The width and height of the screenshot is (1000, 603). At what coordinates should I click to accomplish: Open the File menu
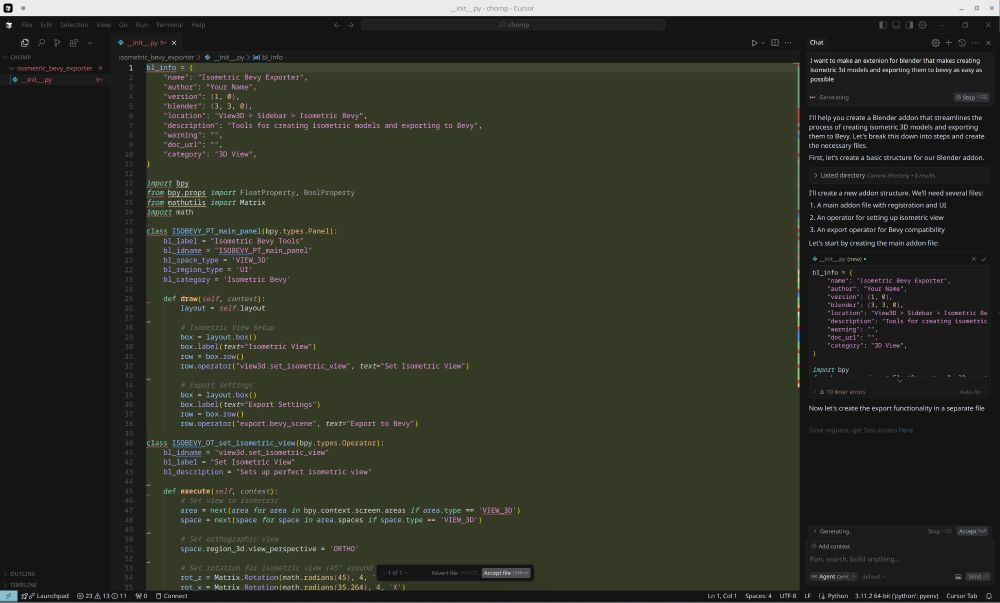click(x=27, y=25)
